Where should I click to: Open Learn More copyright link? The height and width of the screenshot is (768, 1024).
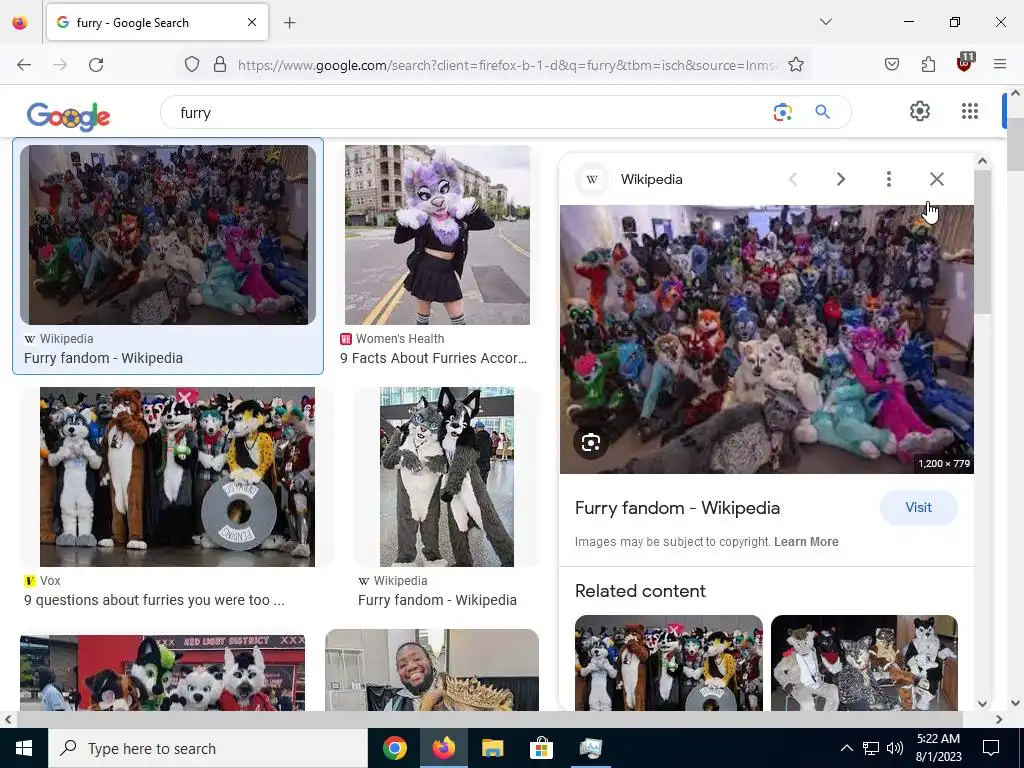pyautogui.click(x=806, y=542)
